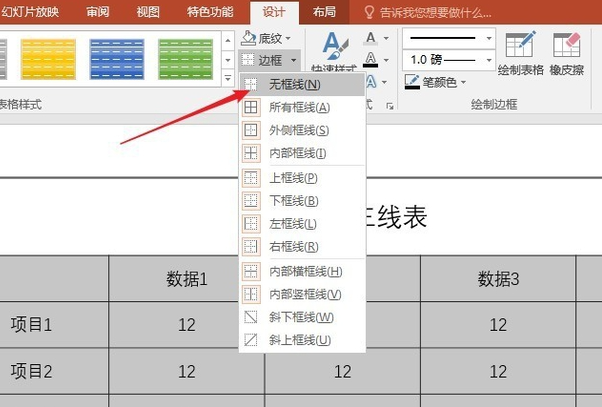Image resolution: width=602 pixels, height=407 pixels.
Task: Open the Slide Show (幻灯片放映) tab
Action: point(30,12)
